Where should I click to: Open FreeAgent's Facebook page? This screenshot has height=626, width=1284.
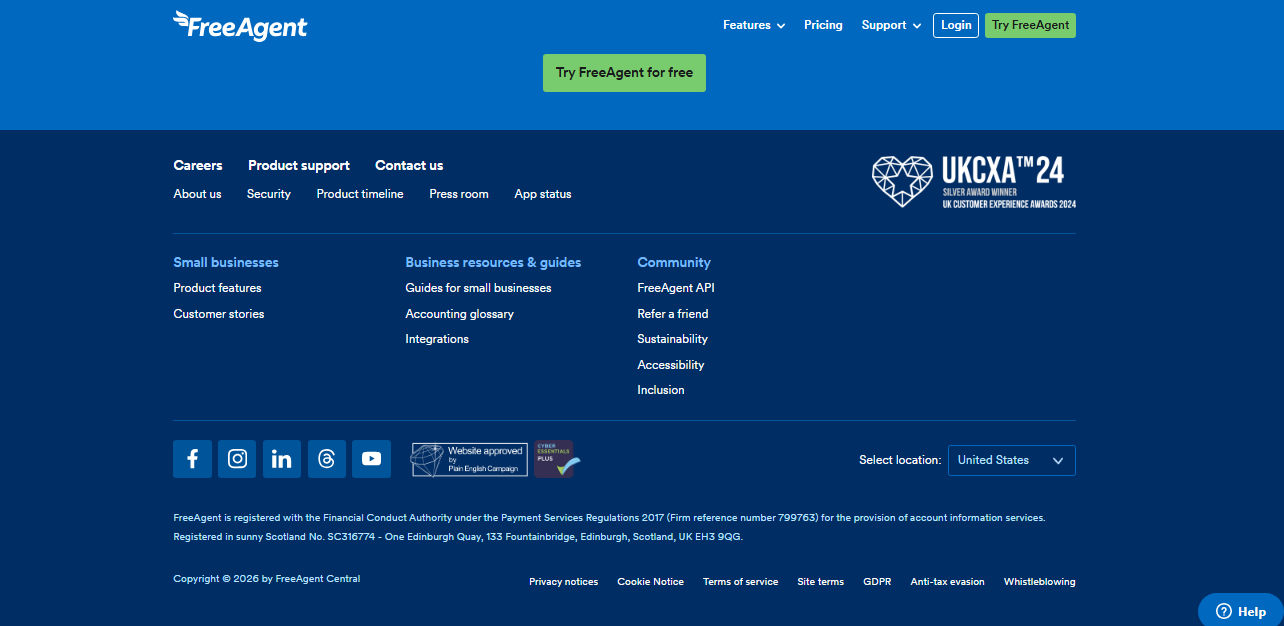[192, 459]
